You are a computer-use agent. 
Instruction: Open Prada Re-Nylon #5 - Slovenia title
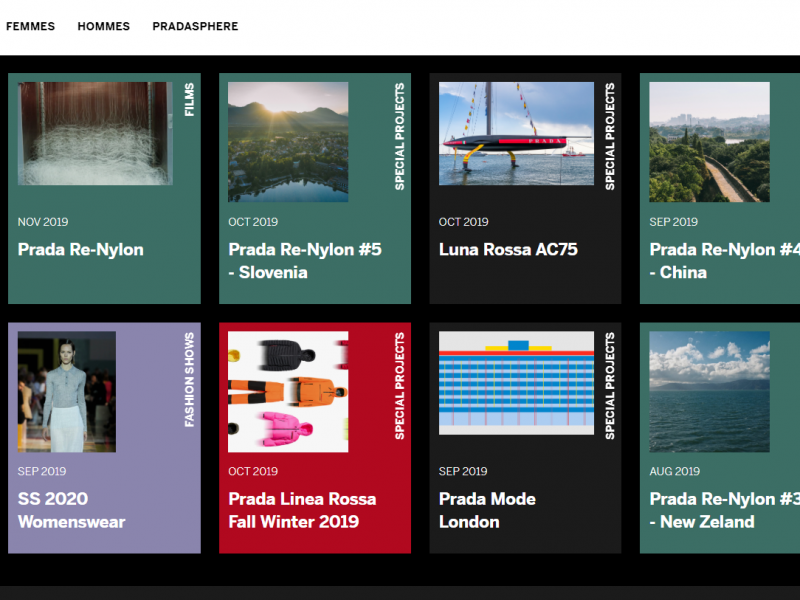tap(305, 261)
